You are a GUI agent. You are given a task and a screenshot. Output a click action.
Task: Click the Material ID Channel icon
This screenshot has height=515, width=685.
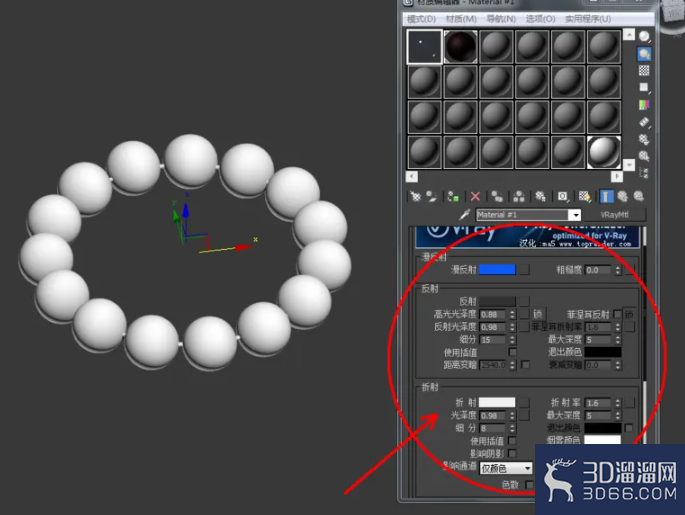(563, 197)
